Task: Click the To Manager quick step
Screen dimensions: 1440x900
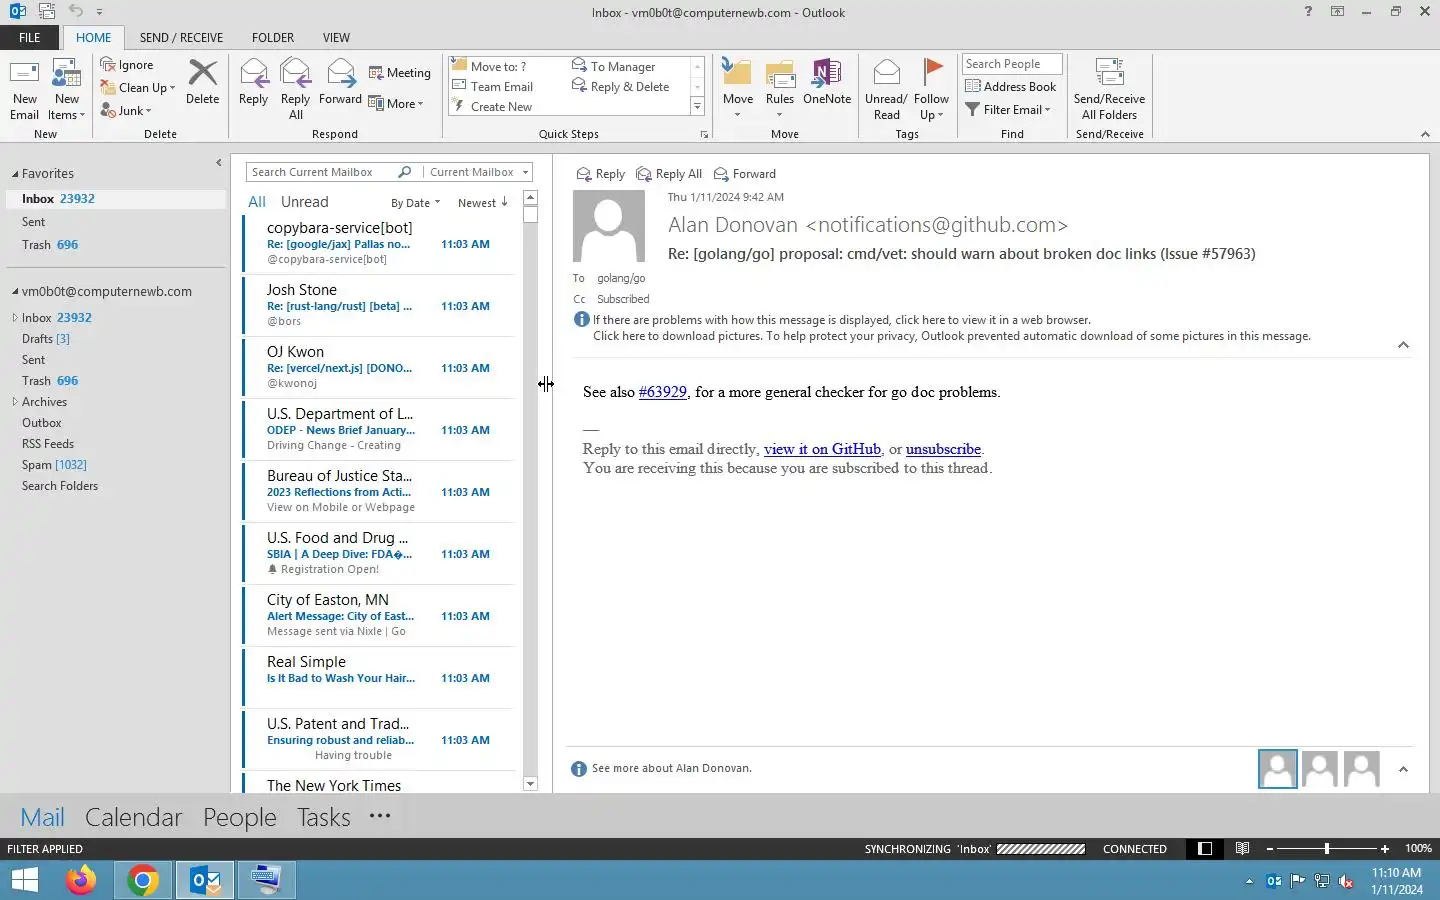Action: pyautogui.click(x=614, y=67)
